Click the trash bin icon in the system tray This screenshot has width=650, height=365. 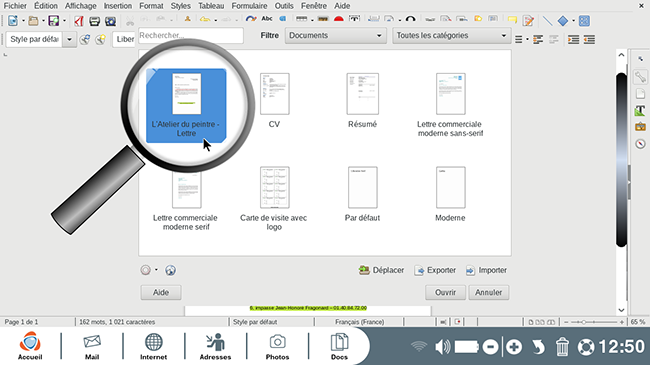pyautogui.click(x=562, y=347)
